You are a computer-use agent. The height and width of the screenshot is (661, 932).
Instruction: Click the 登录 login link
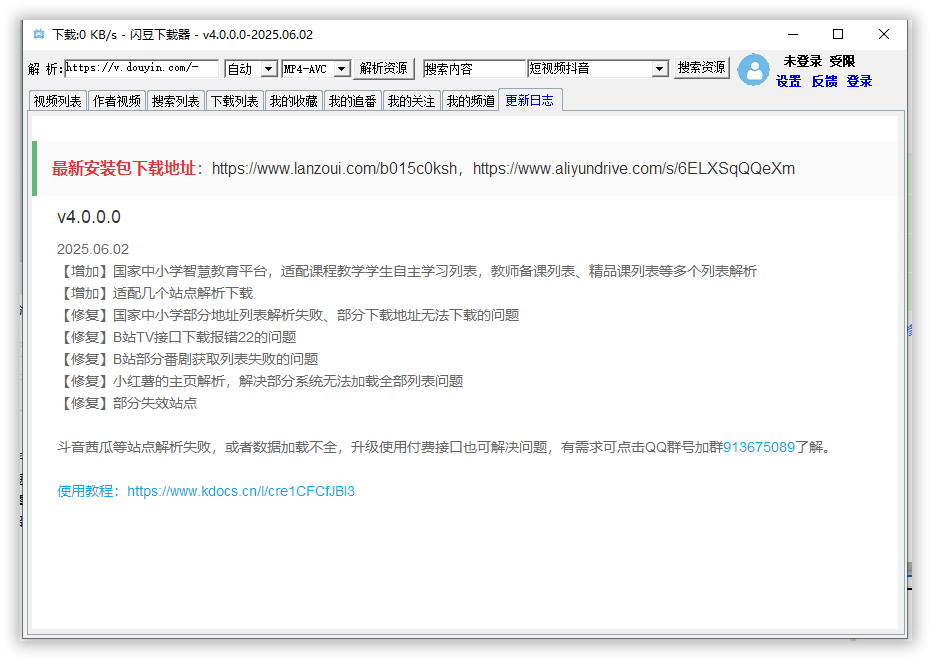point(859,82)
